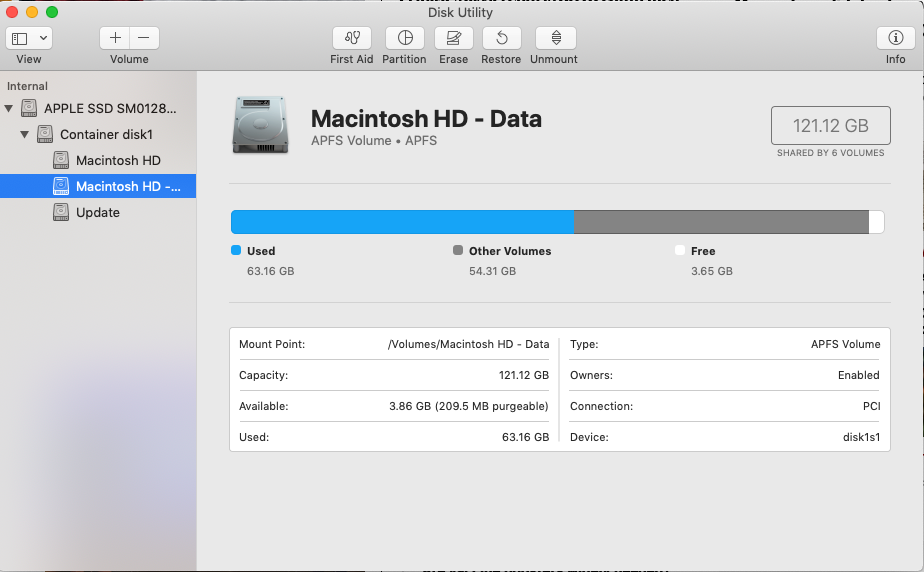Click the Erase toolbar icon

453,38
